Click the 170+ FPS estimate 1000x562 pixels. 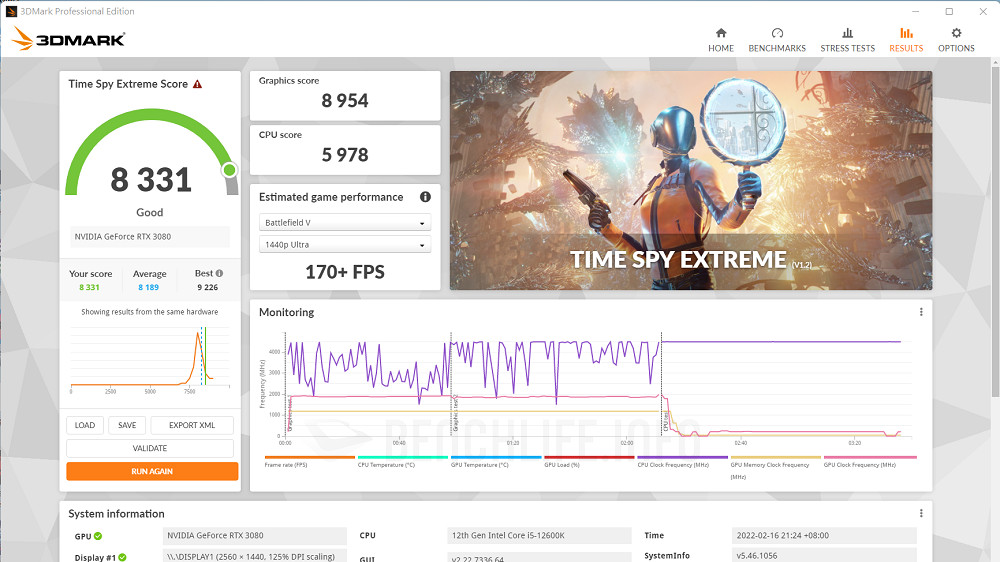tap(345, 272)
